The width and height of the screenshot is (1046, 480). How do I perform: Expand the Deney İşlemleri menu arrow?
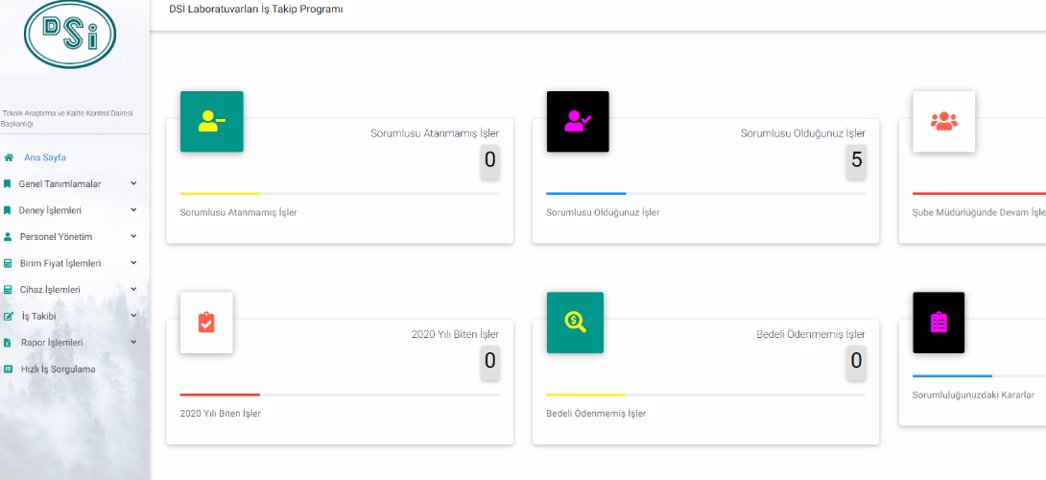click(x=133, y=210)
